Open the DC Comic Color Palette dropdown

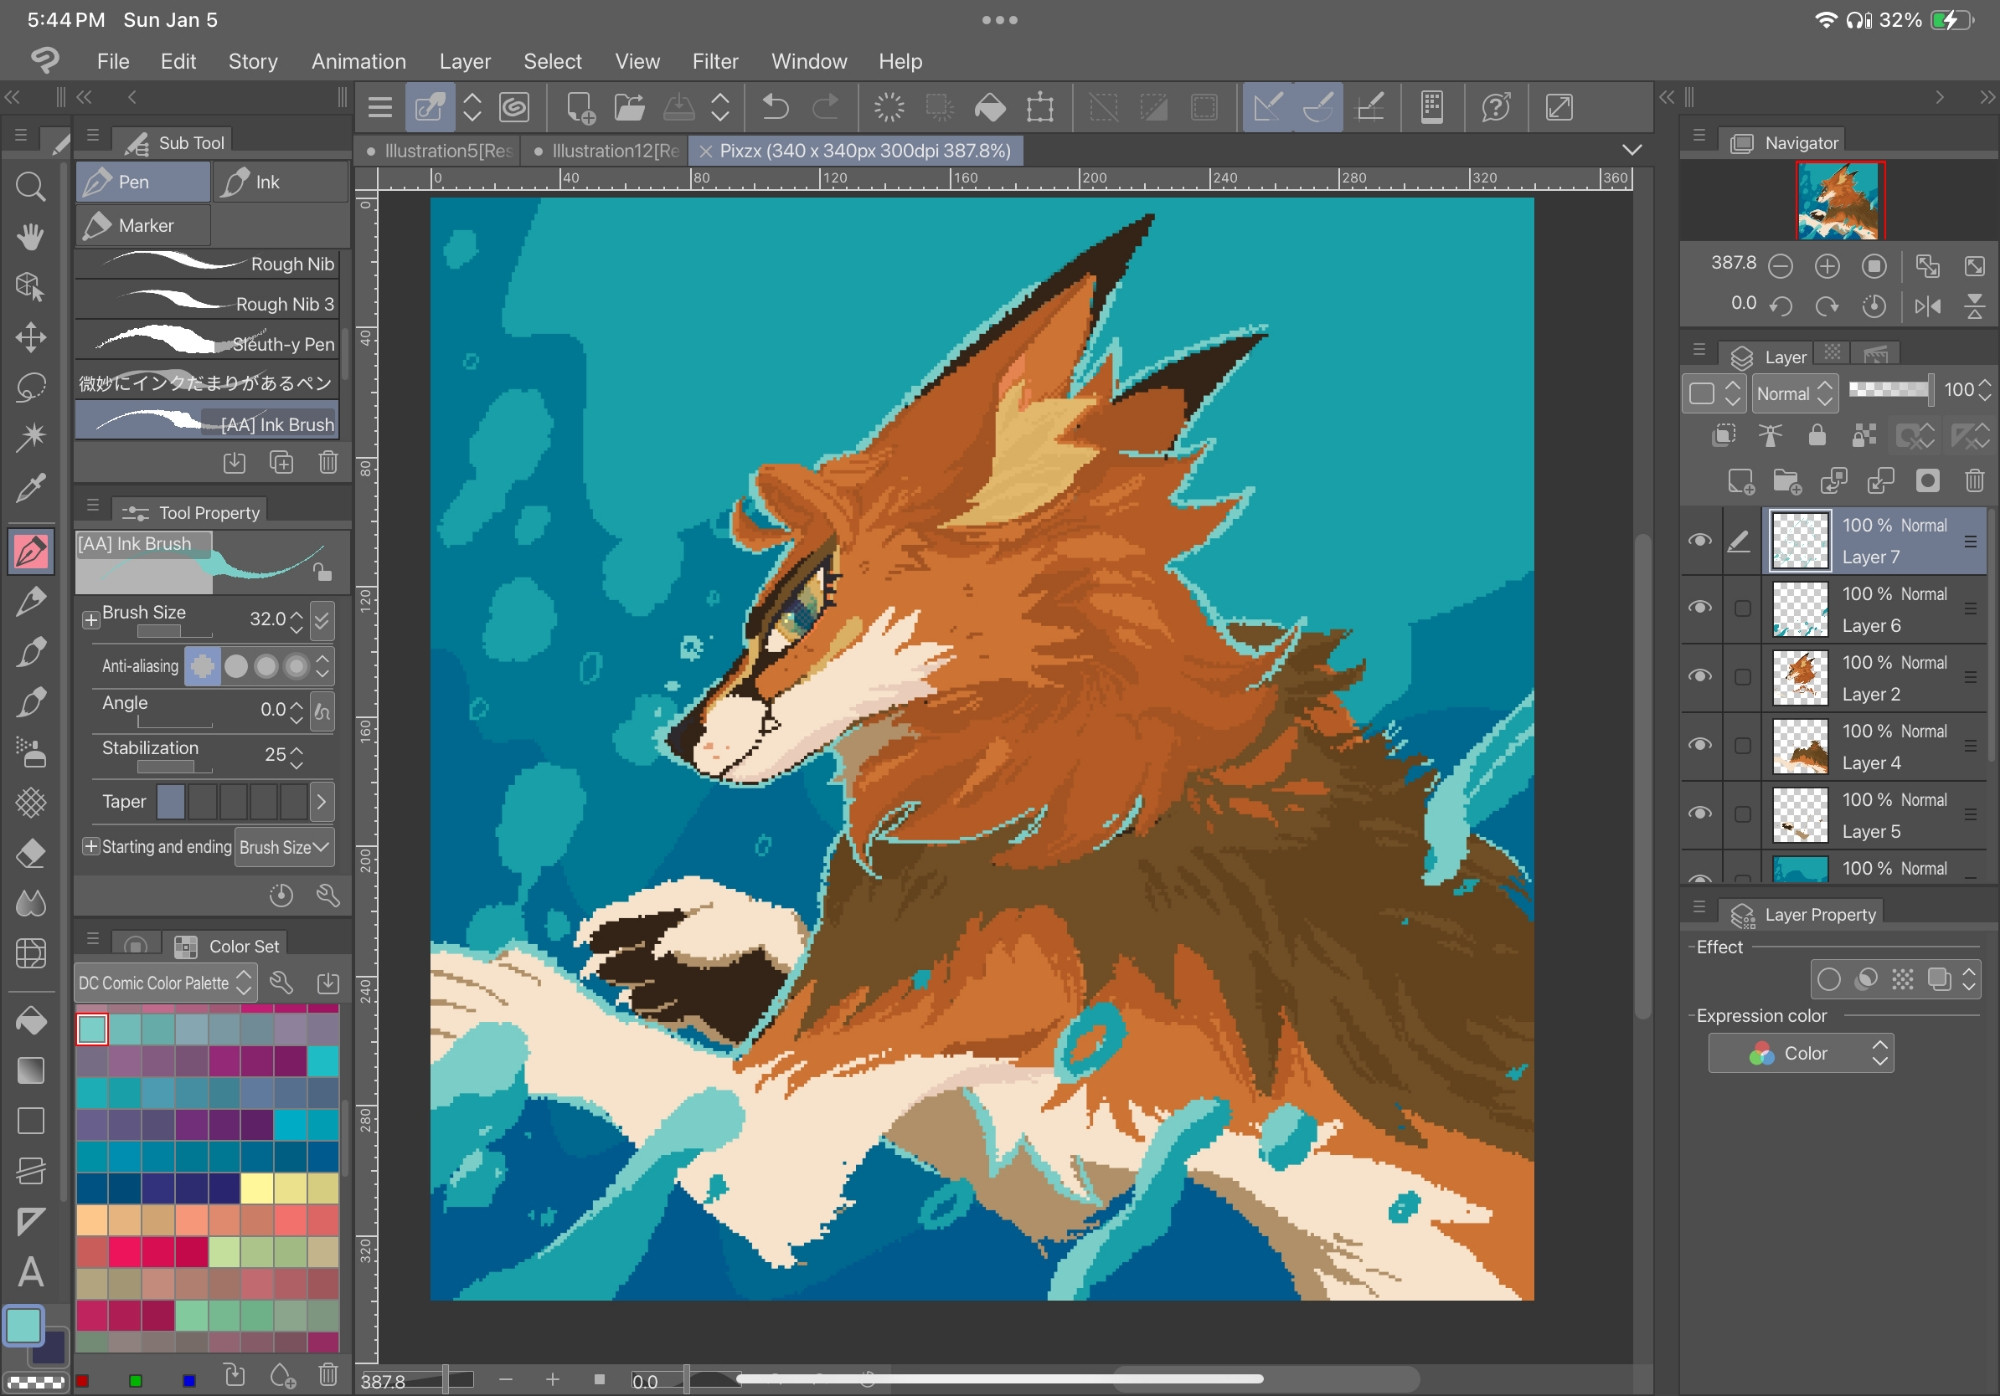(166, 983)
